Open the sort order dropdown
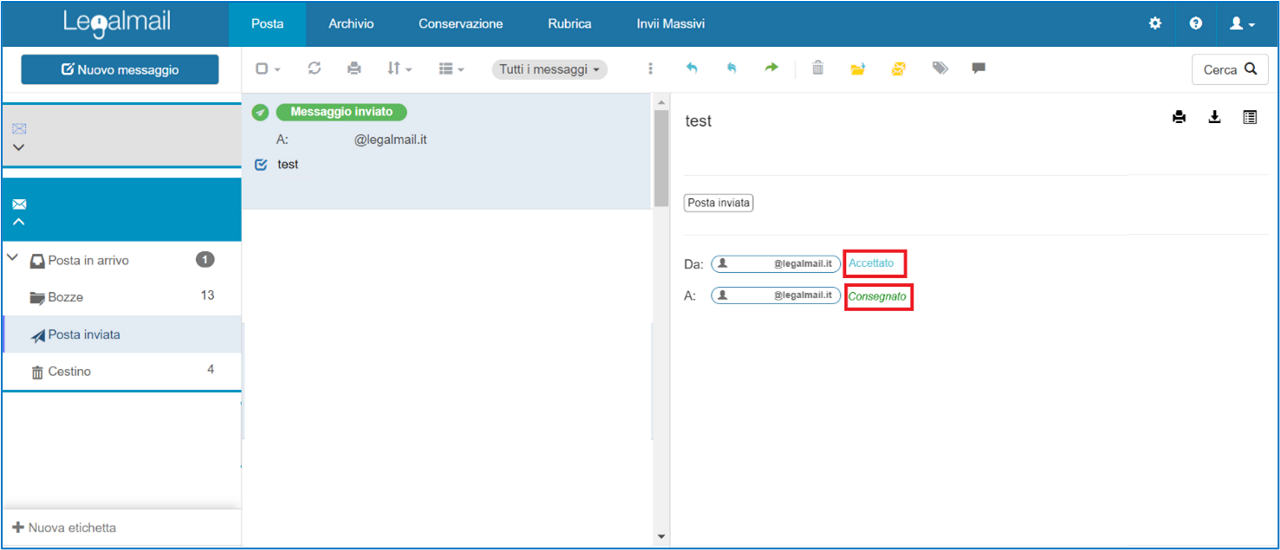1280x550 pixels. (399, 69)
